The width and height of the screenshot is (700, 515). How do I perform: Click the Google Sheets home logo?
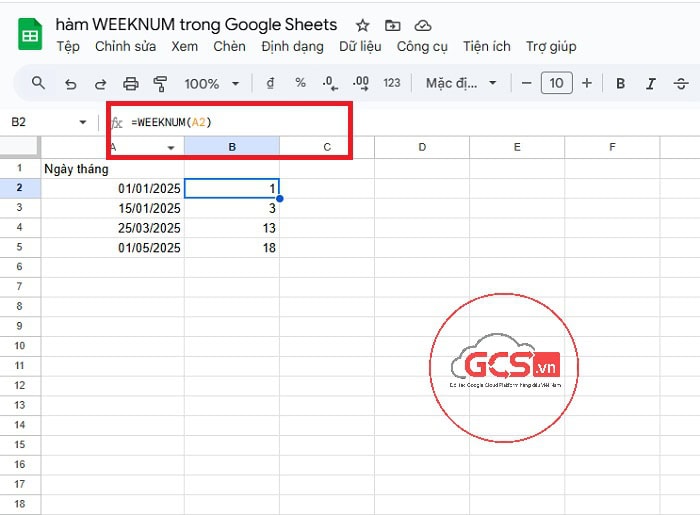click(x=30, y=35)
